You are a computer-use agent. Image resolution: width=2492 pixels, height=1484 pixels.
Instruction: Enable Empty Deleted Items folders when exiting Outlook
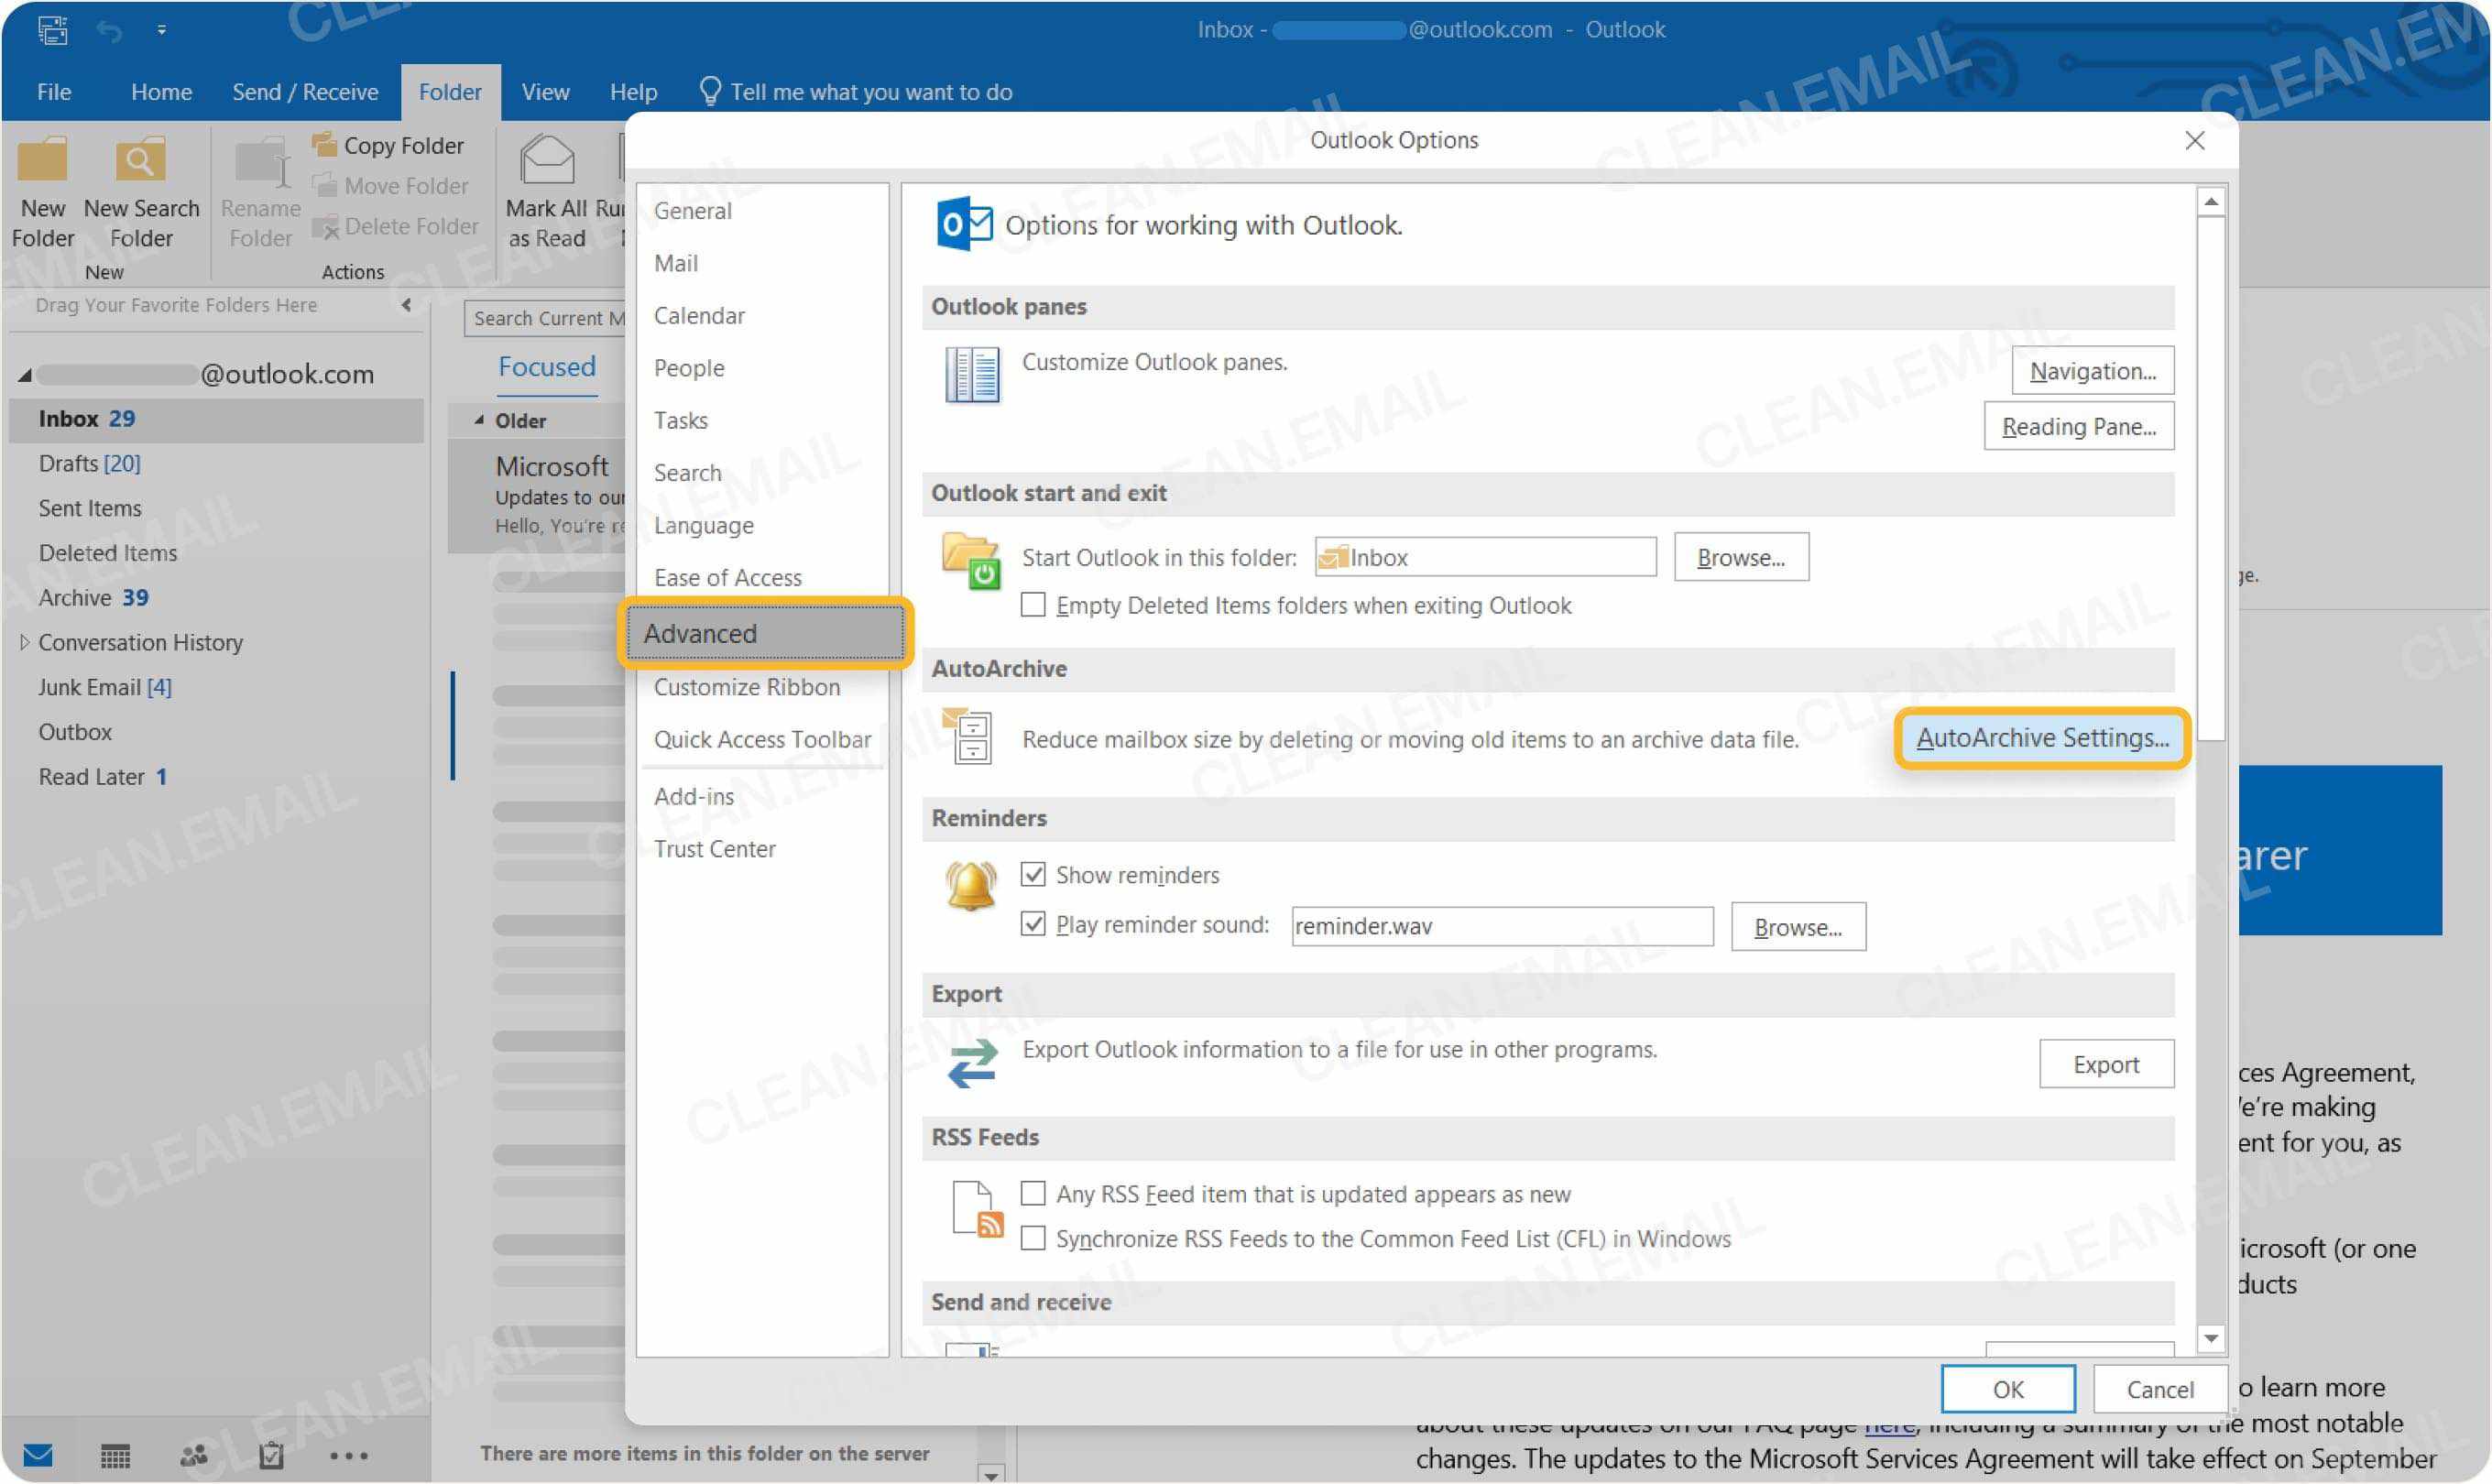coord(1033,604)
